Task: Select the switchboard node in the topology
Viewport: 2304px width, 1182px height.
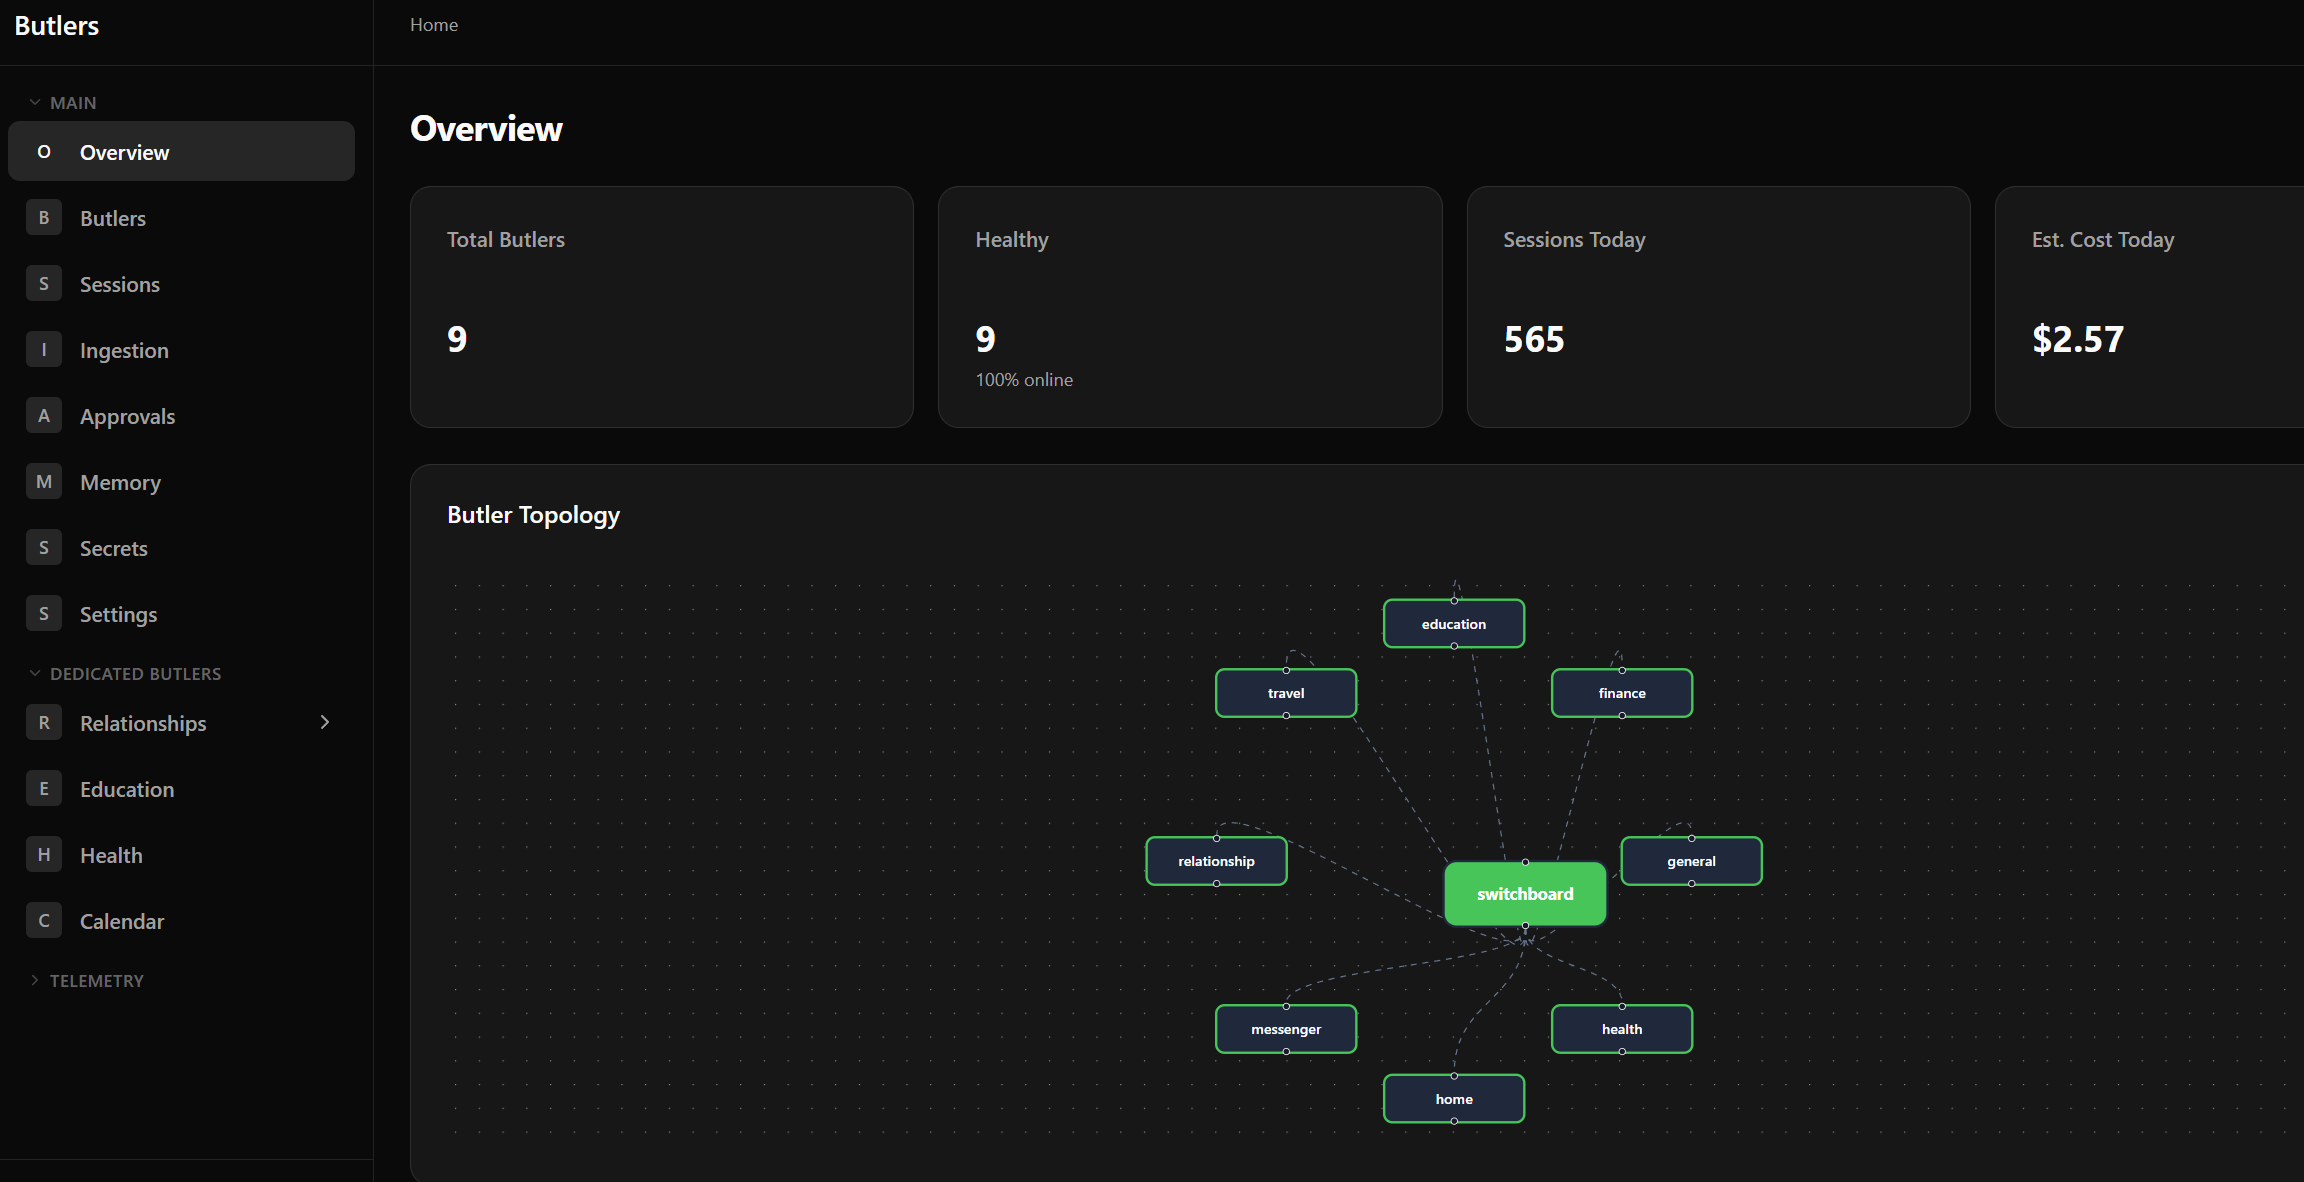Action: [x=1524, y=893]
